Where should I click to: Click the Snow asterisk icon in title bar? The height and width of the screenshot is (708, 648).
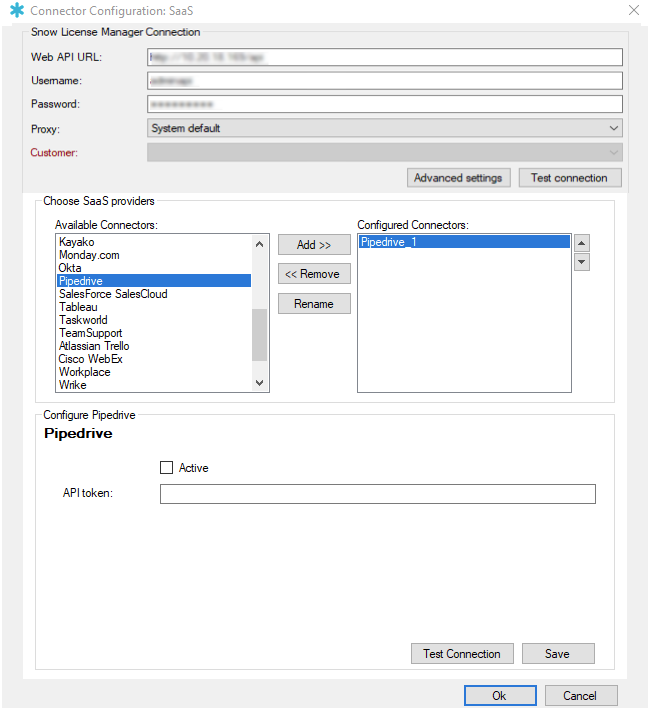click(16, 11)
